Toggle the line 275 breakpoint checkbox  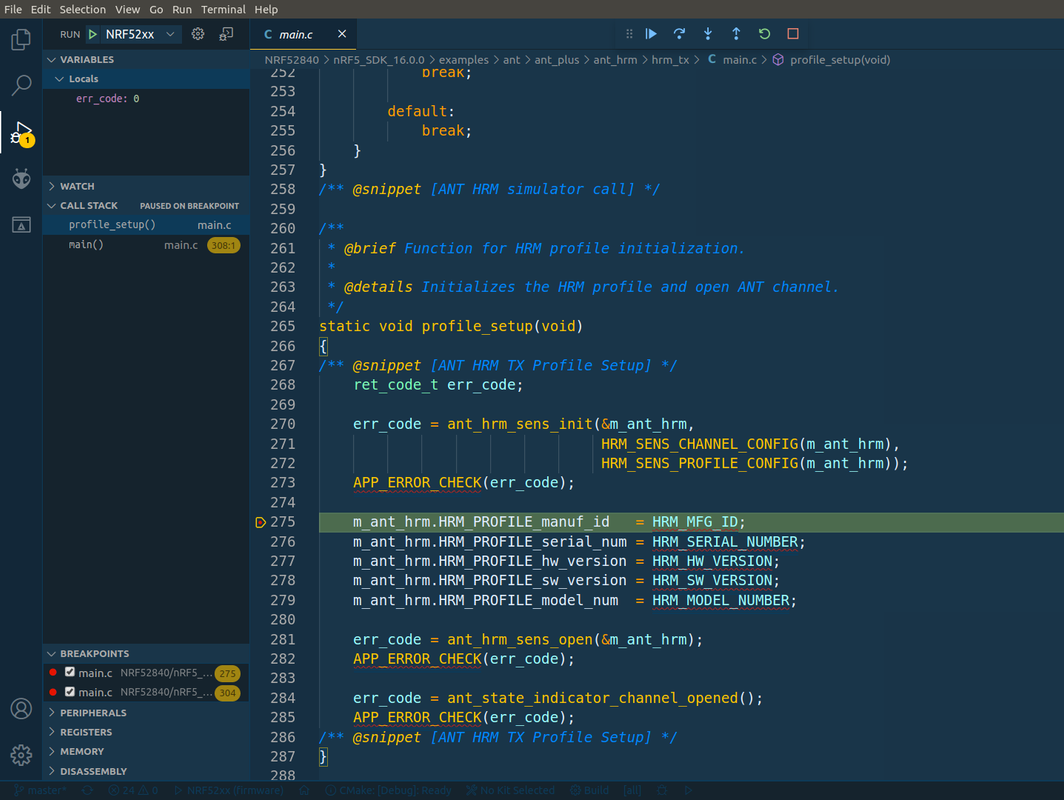click(70, 672)
